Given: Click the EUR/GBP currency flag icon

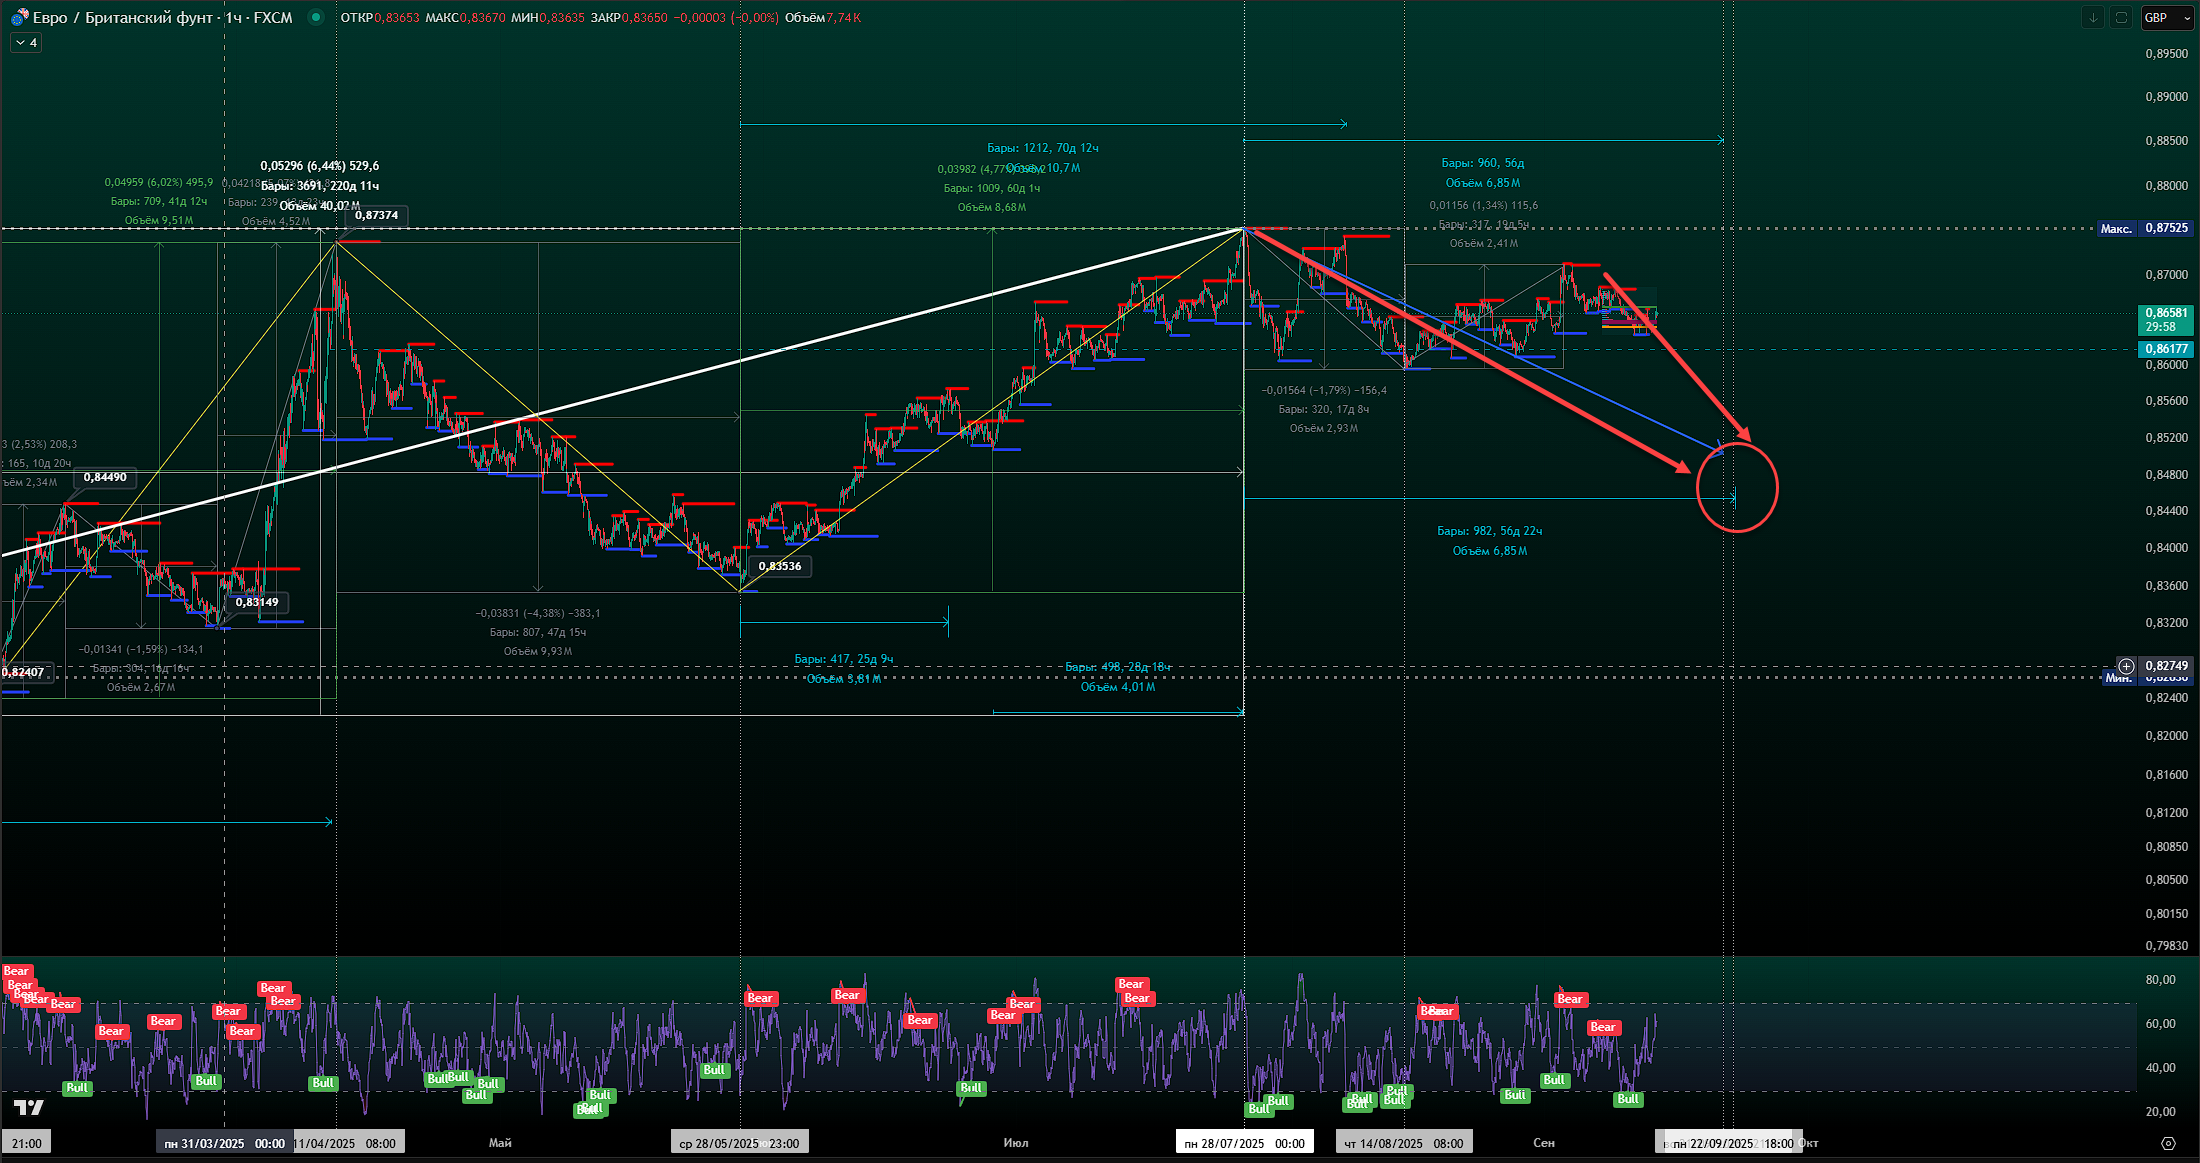Looking at the screenshot, I should pos(19,17).
